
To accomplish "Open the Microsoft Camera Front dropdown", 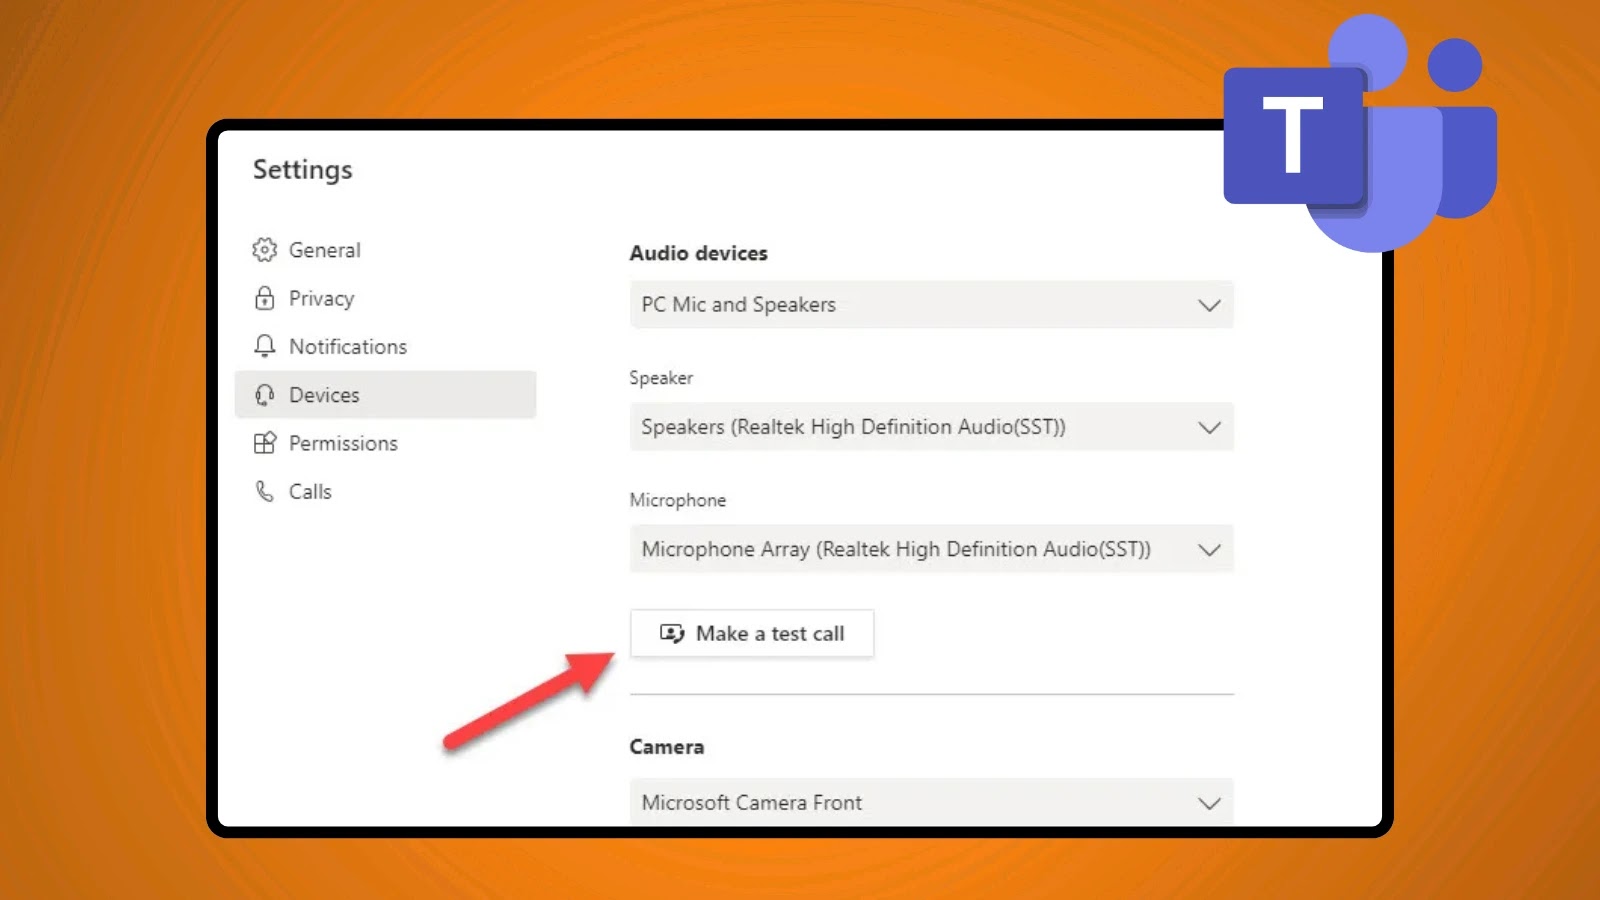I will pyautogui.click(x=931, y=802).
